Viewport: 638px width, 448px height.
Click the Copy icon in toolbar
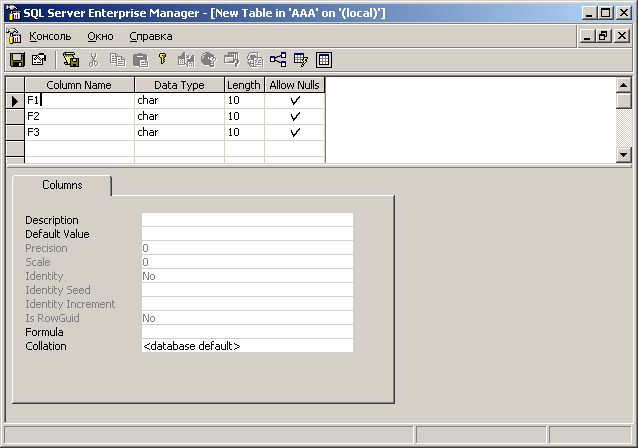coord(117,60)
